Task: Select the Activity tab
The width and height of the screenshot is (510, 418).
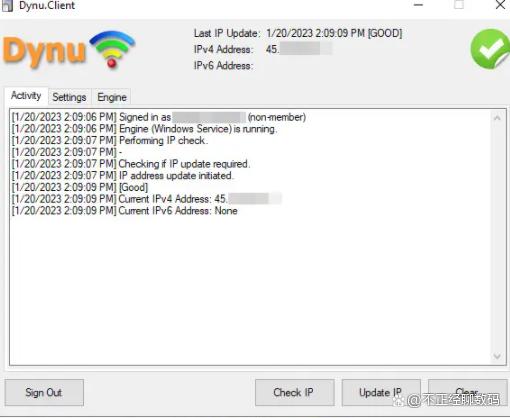Action: click(x=26, y=96)
